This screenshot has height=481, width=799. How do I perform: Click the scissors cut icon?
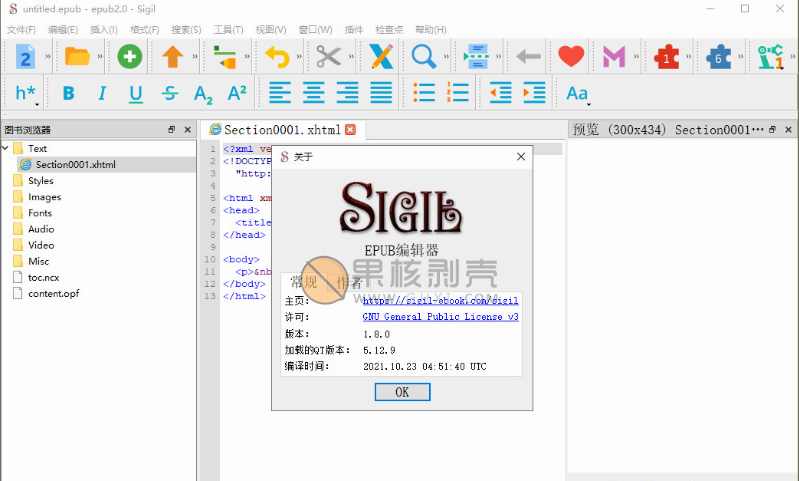click(329, 56)
